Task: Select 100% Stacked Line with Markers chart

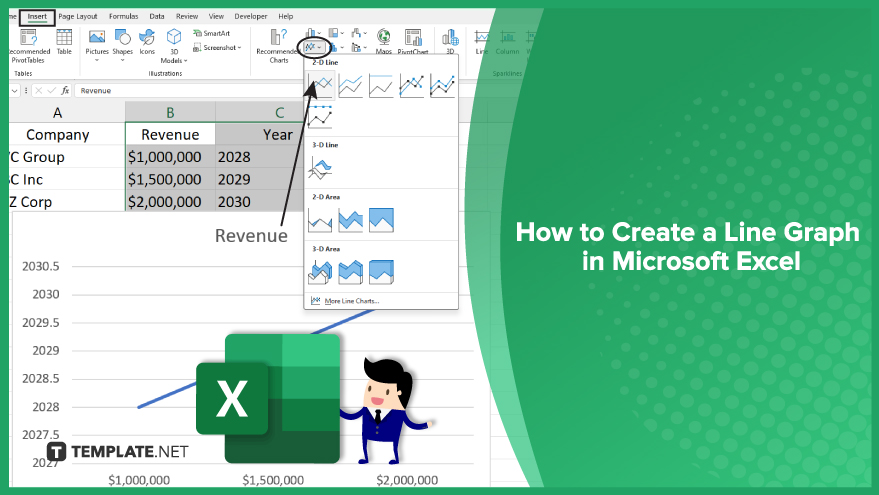Action: 321,116
